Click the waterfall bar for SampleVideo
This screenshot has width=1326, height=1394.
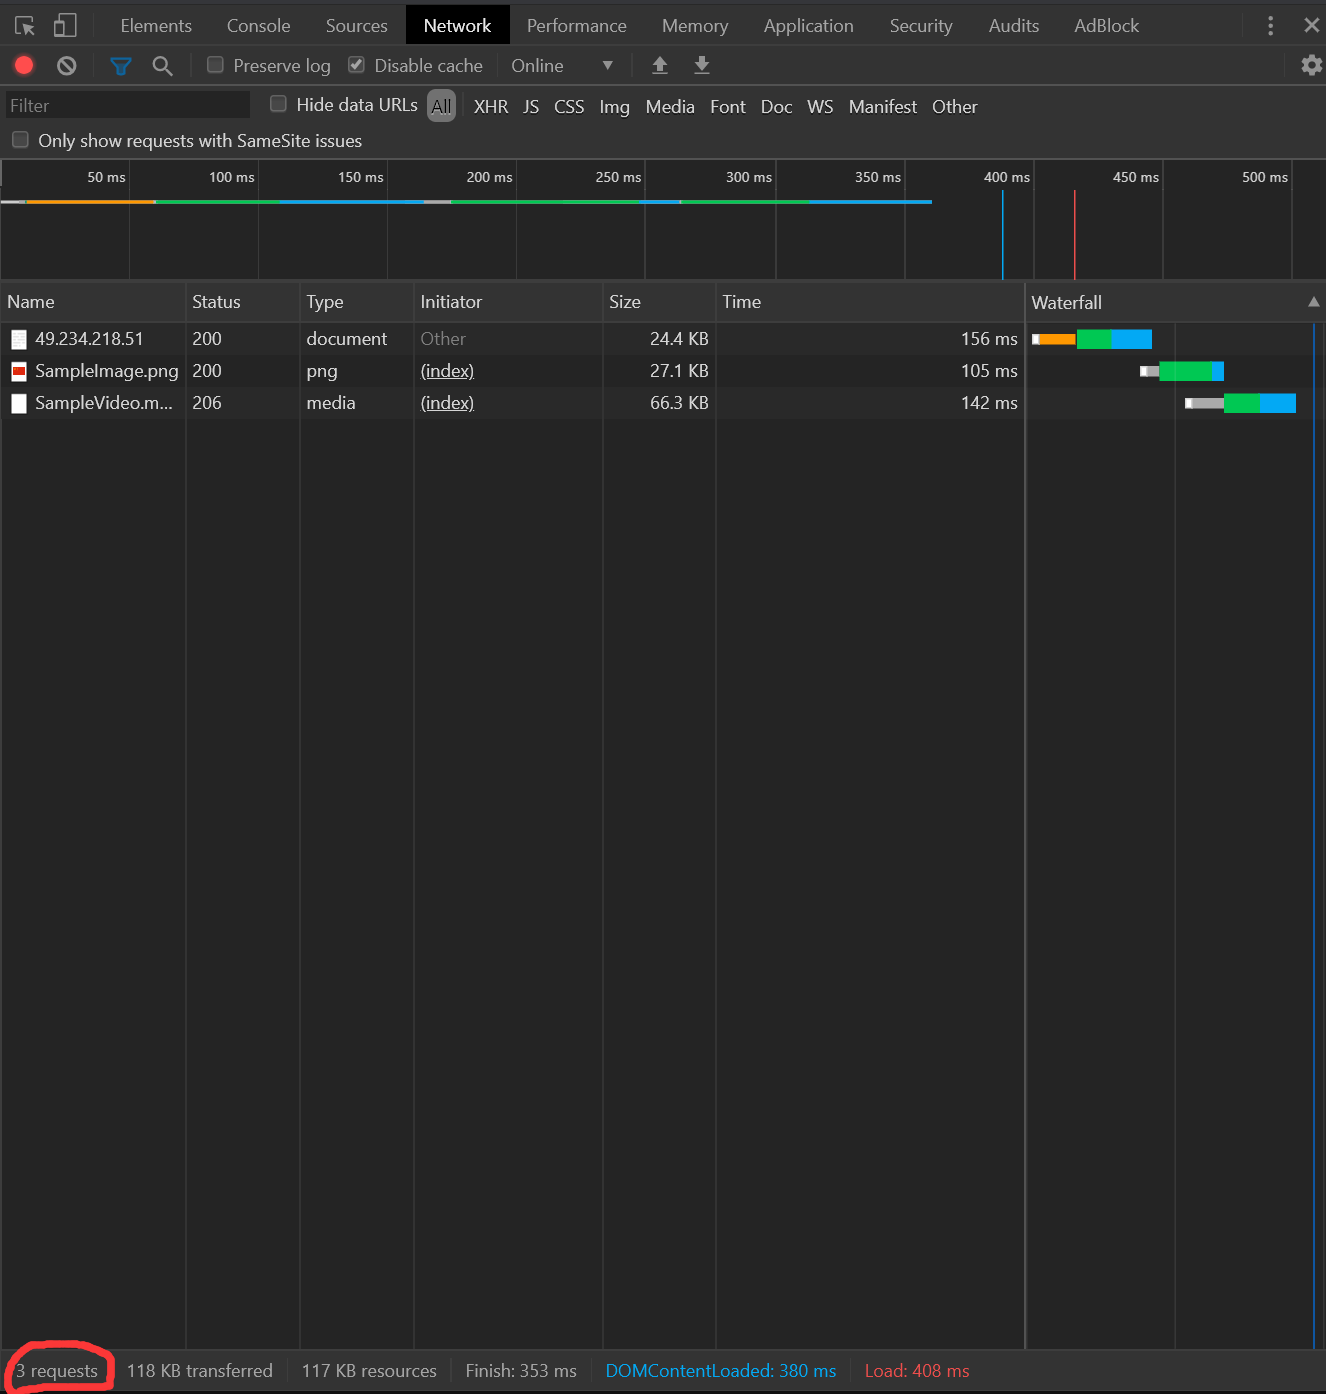point(1240,403)
